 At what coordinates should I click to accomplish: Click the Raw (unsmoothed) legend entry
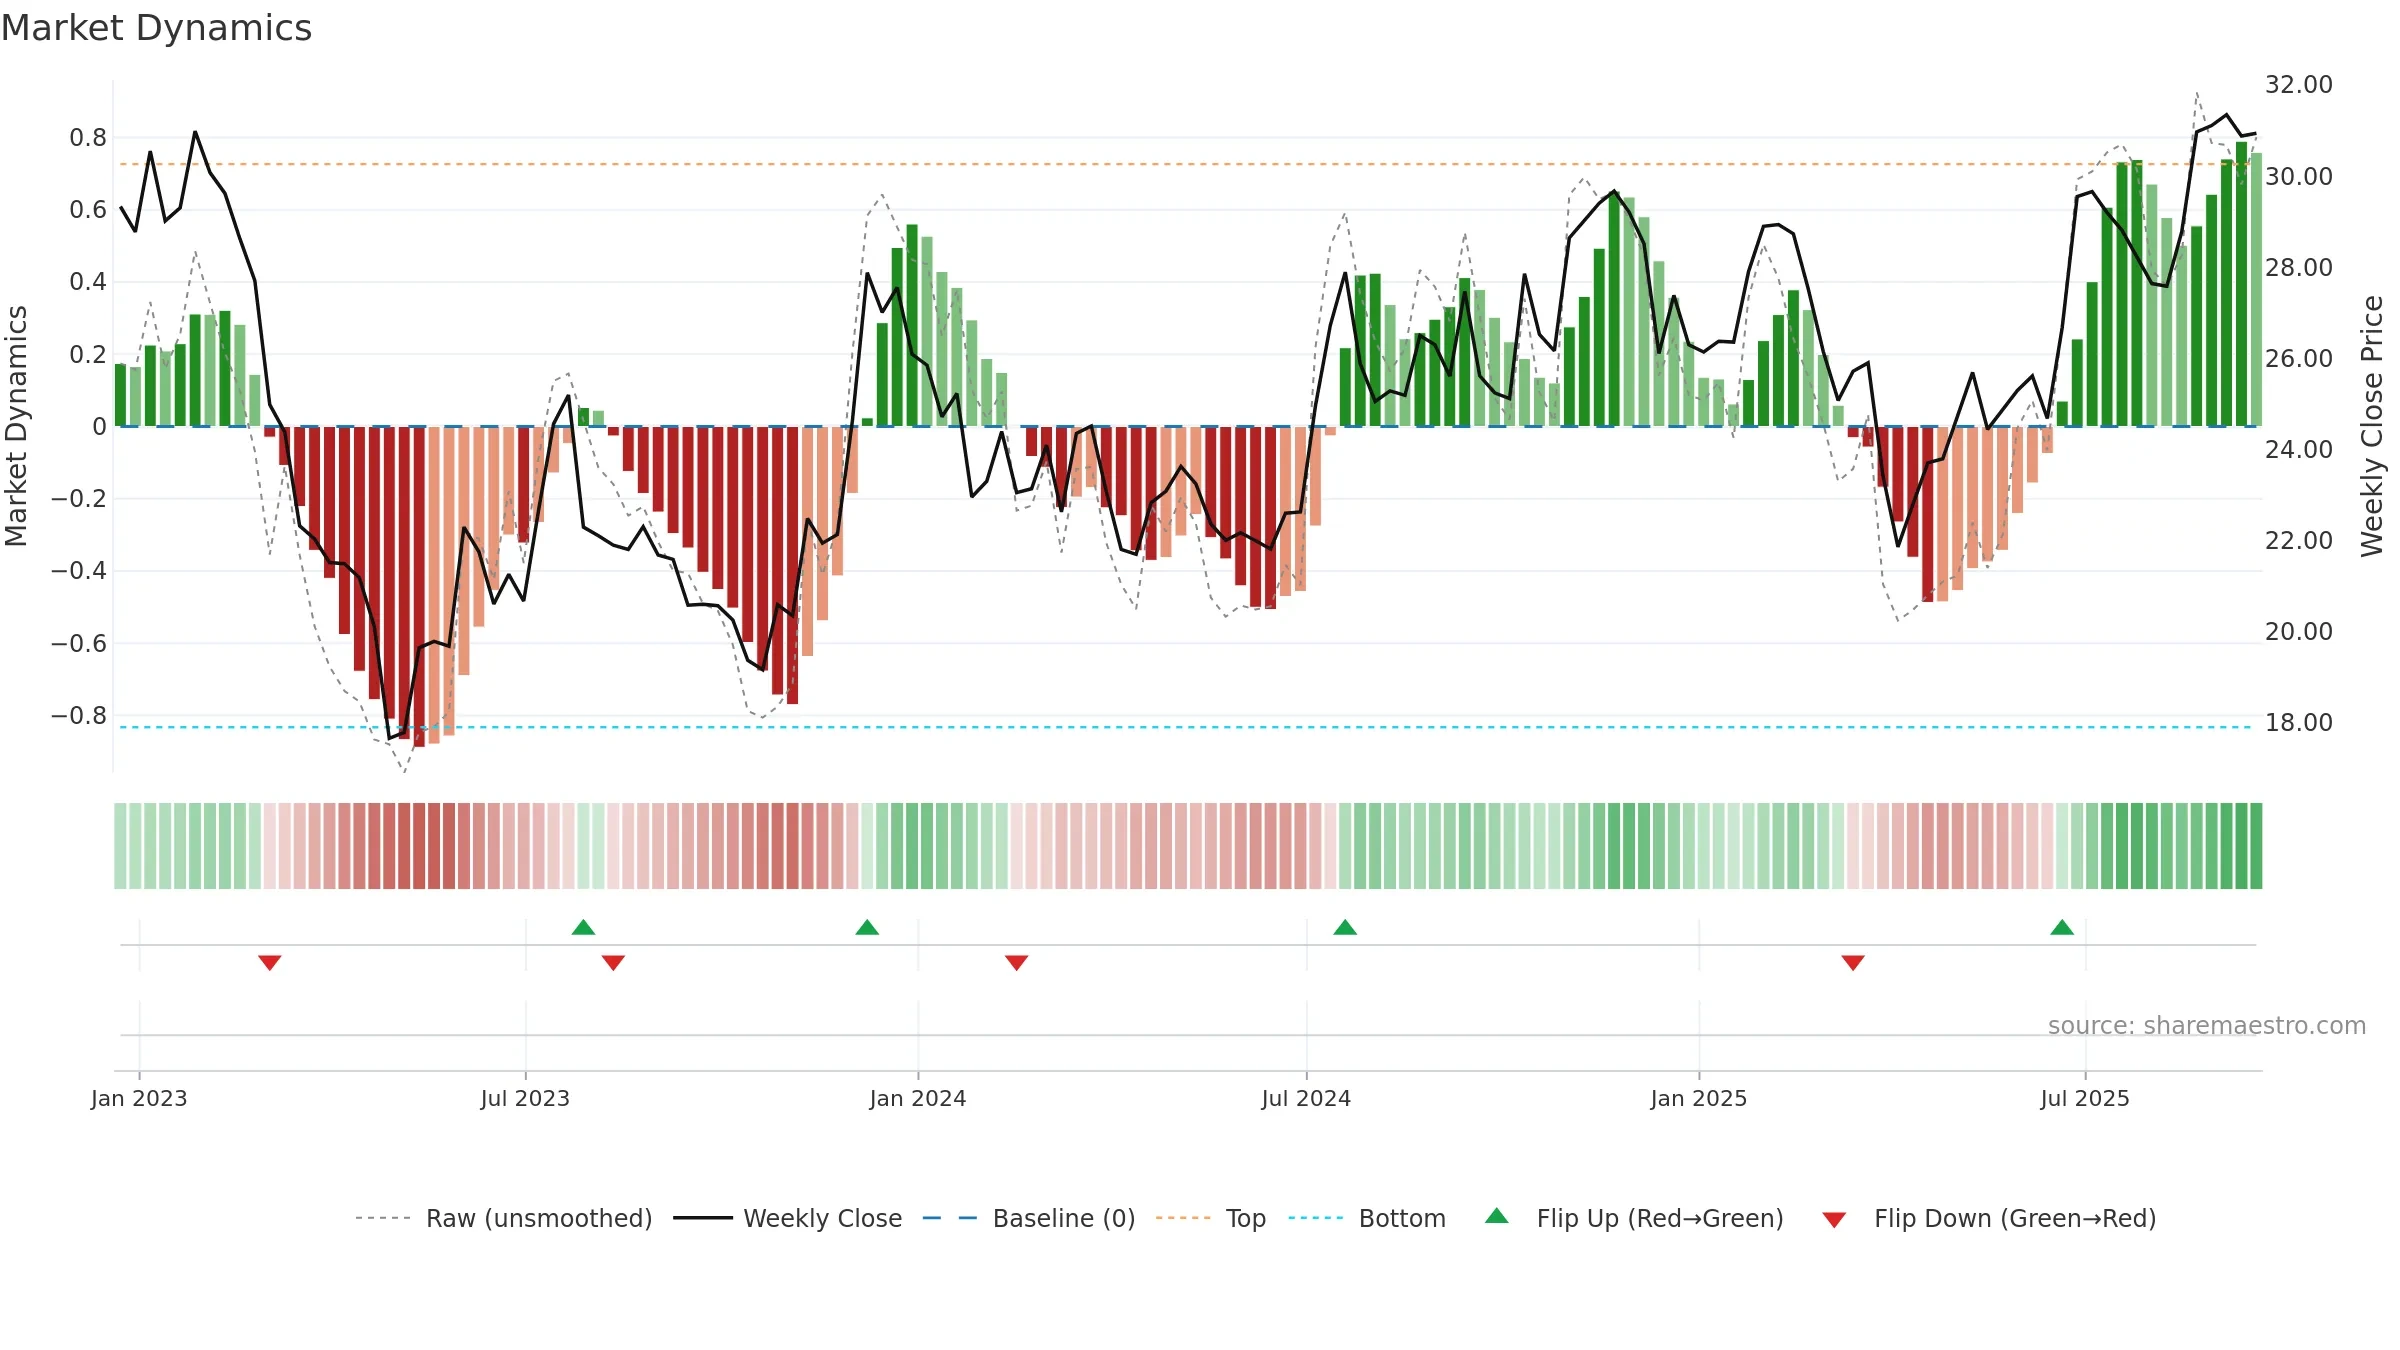click(x=503, y=1218)
